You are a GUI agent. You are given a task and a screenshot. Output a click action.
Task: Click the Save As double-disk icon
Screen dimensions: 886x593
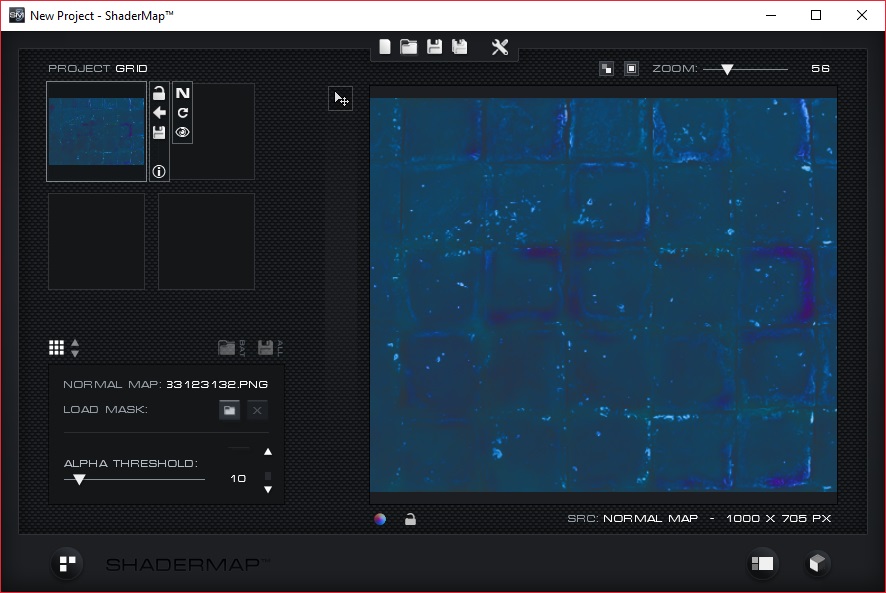point(459,47)
